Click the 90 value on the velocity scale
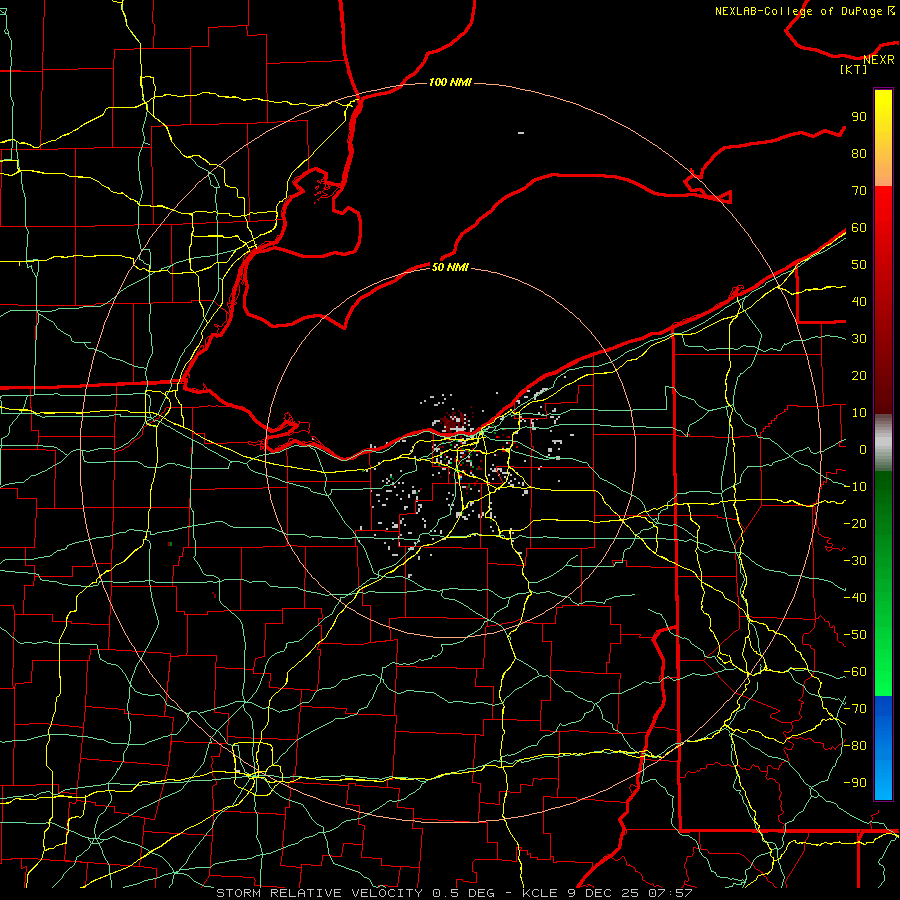Viewport: 900px width, 900px height. [x=859, y=117]
